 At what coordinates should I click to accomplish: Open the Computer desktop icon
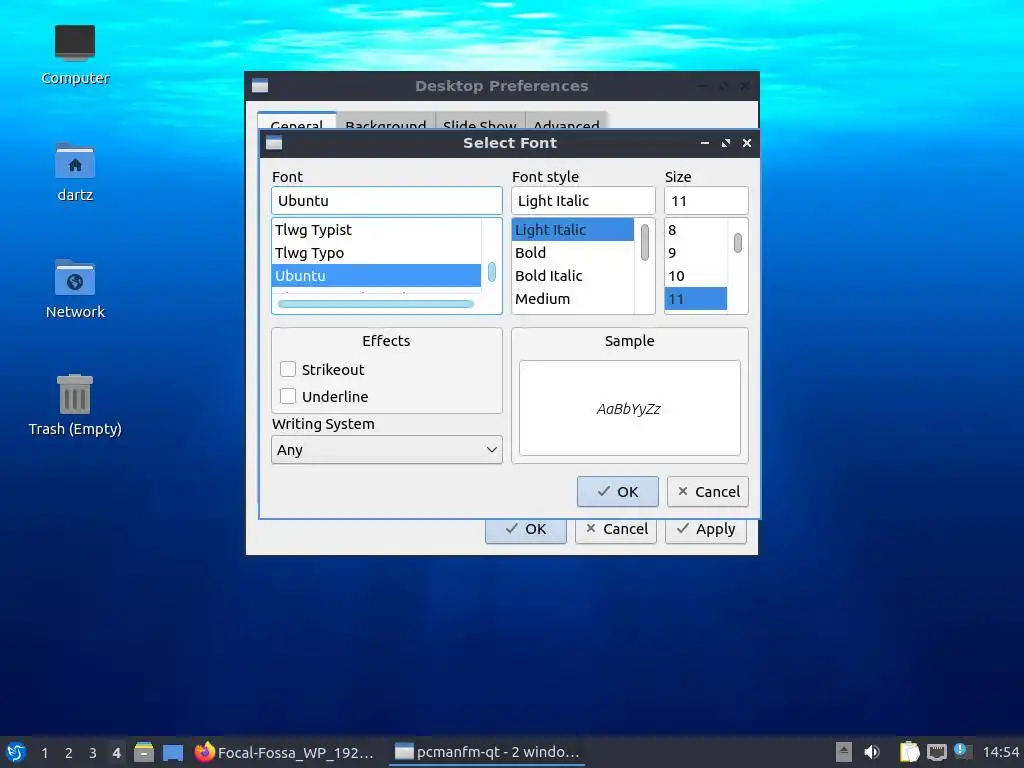[x=74, y=55]
